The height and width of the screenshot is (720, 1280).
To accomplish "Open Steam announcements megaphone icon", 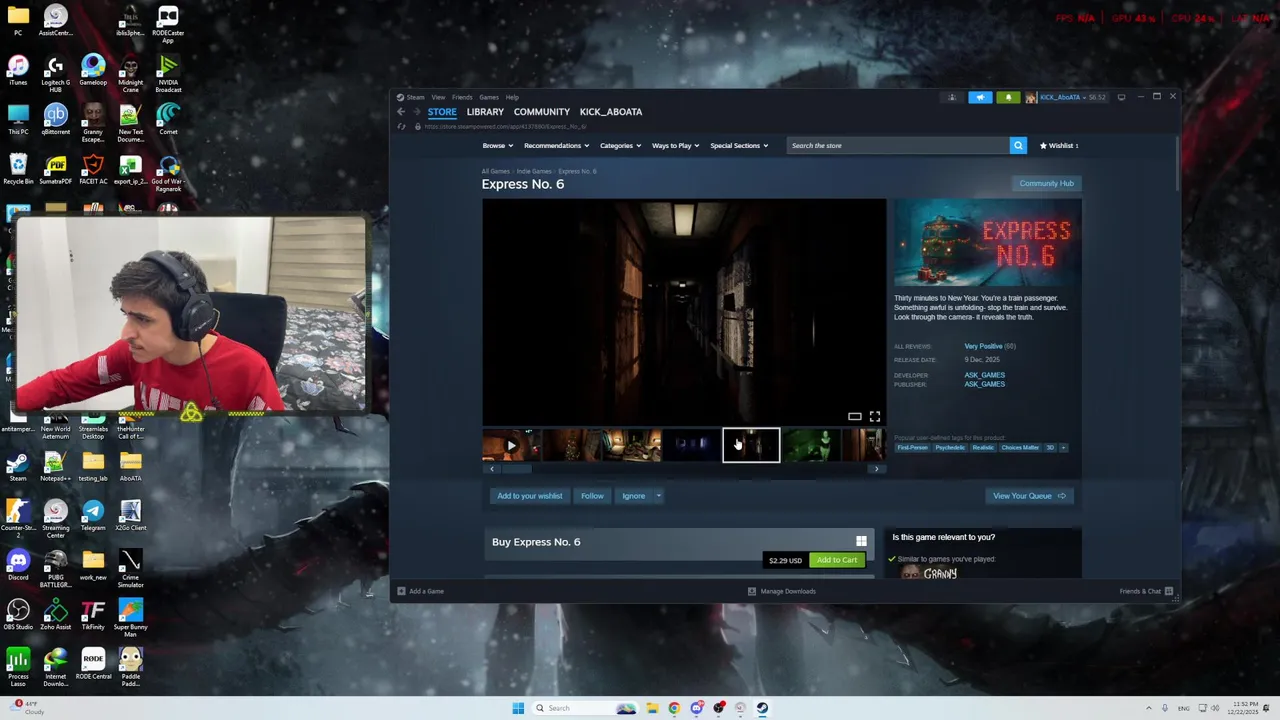I will point(980,97).
